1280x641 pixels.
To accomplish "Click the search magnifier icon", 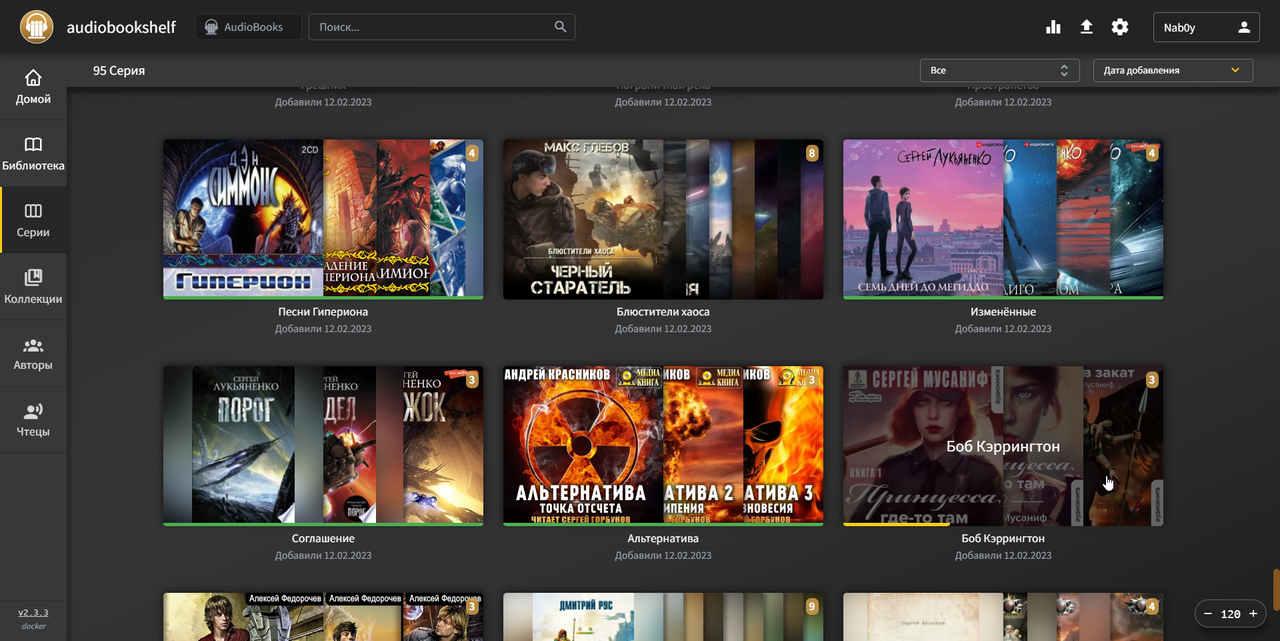I will coord(561,27).
